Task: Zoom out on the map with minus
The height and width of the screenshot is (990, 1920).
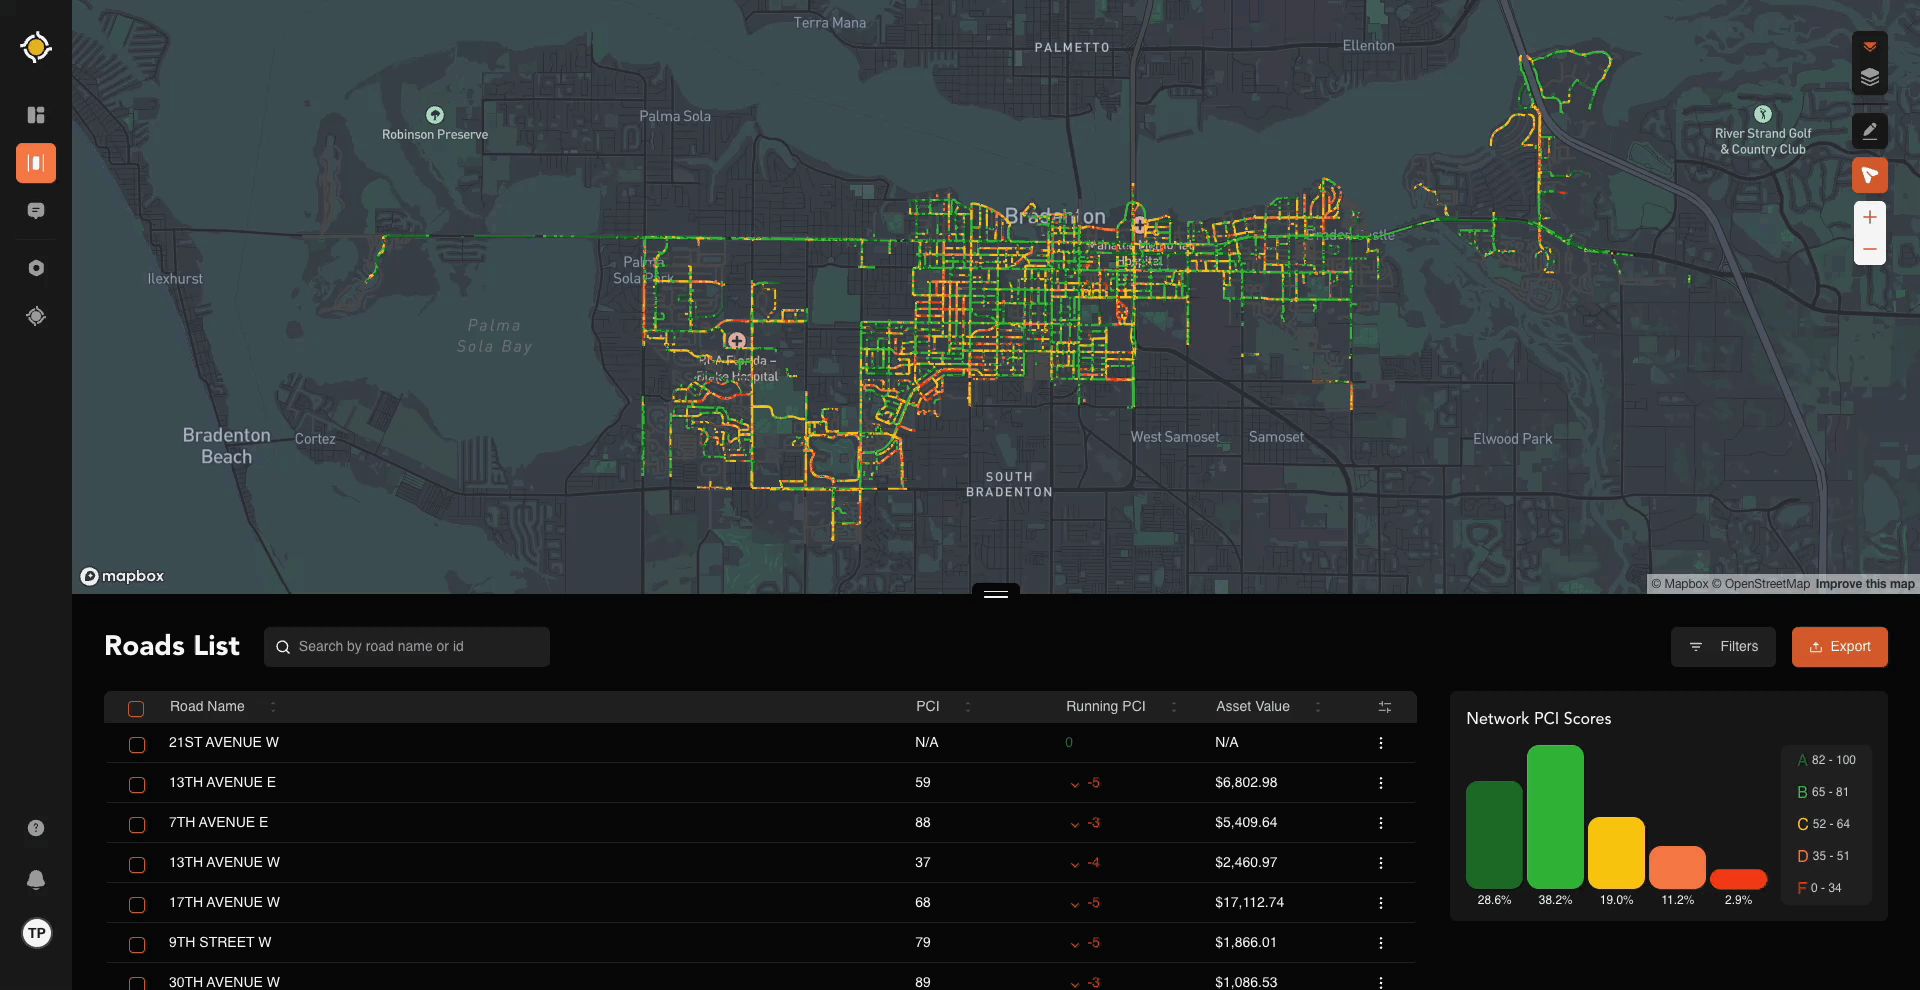Action: (1869, 250)
